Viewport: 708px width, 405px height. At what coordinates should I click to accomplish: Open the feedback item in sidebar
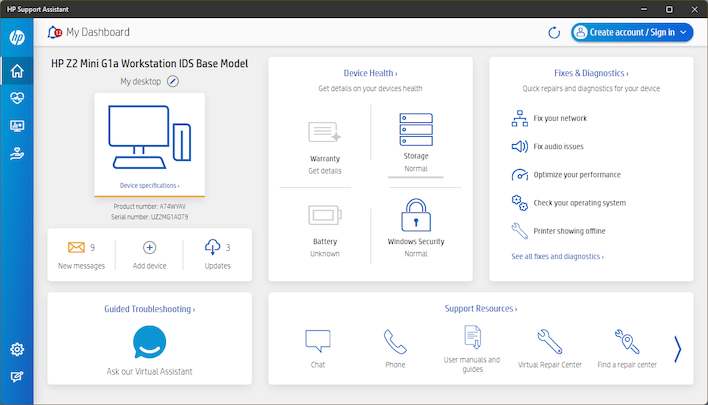[17, 377]
